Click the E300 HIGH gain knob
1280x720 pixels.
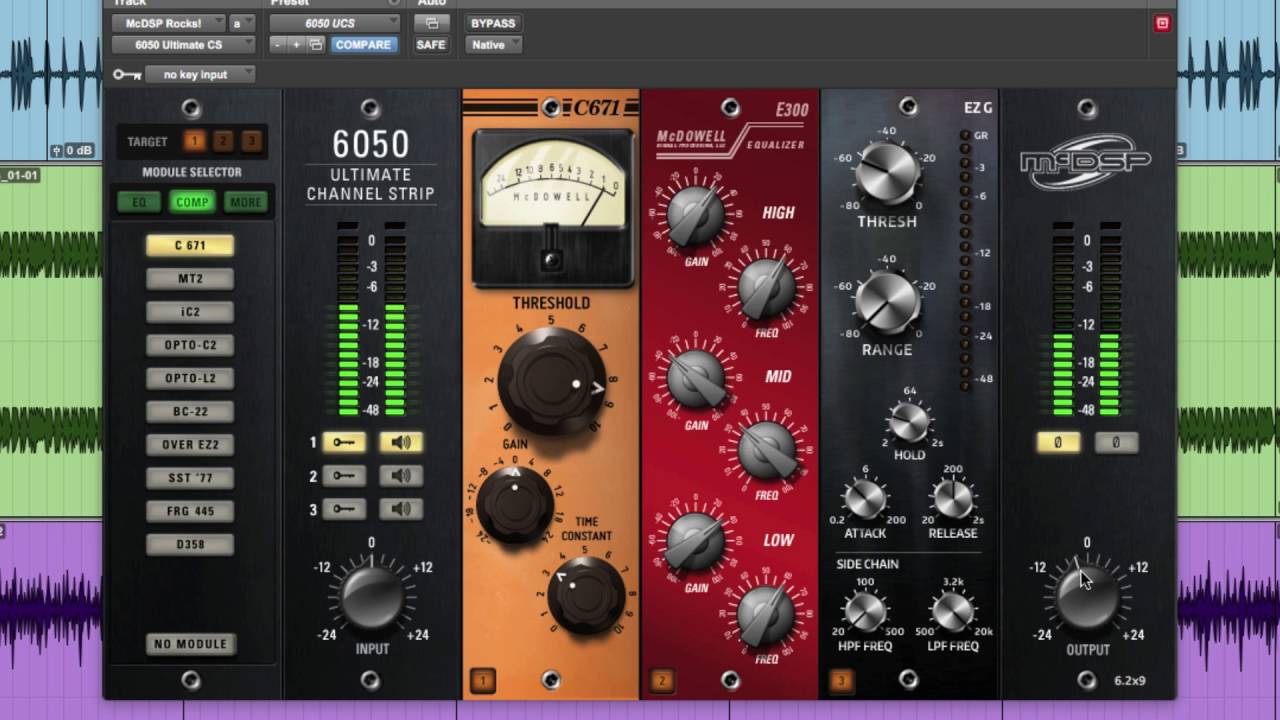pyautogui.click(x=695, y=216)
